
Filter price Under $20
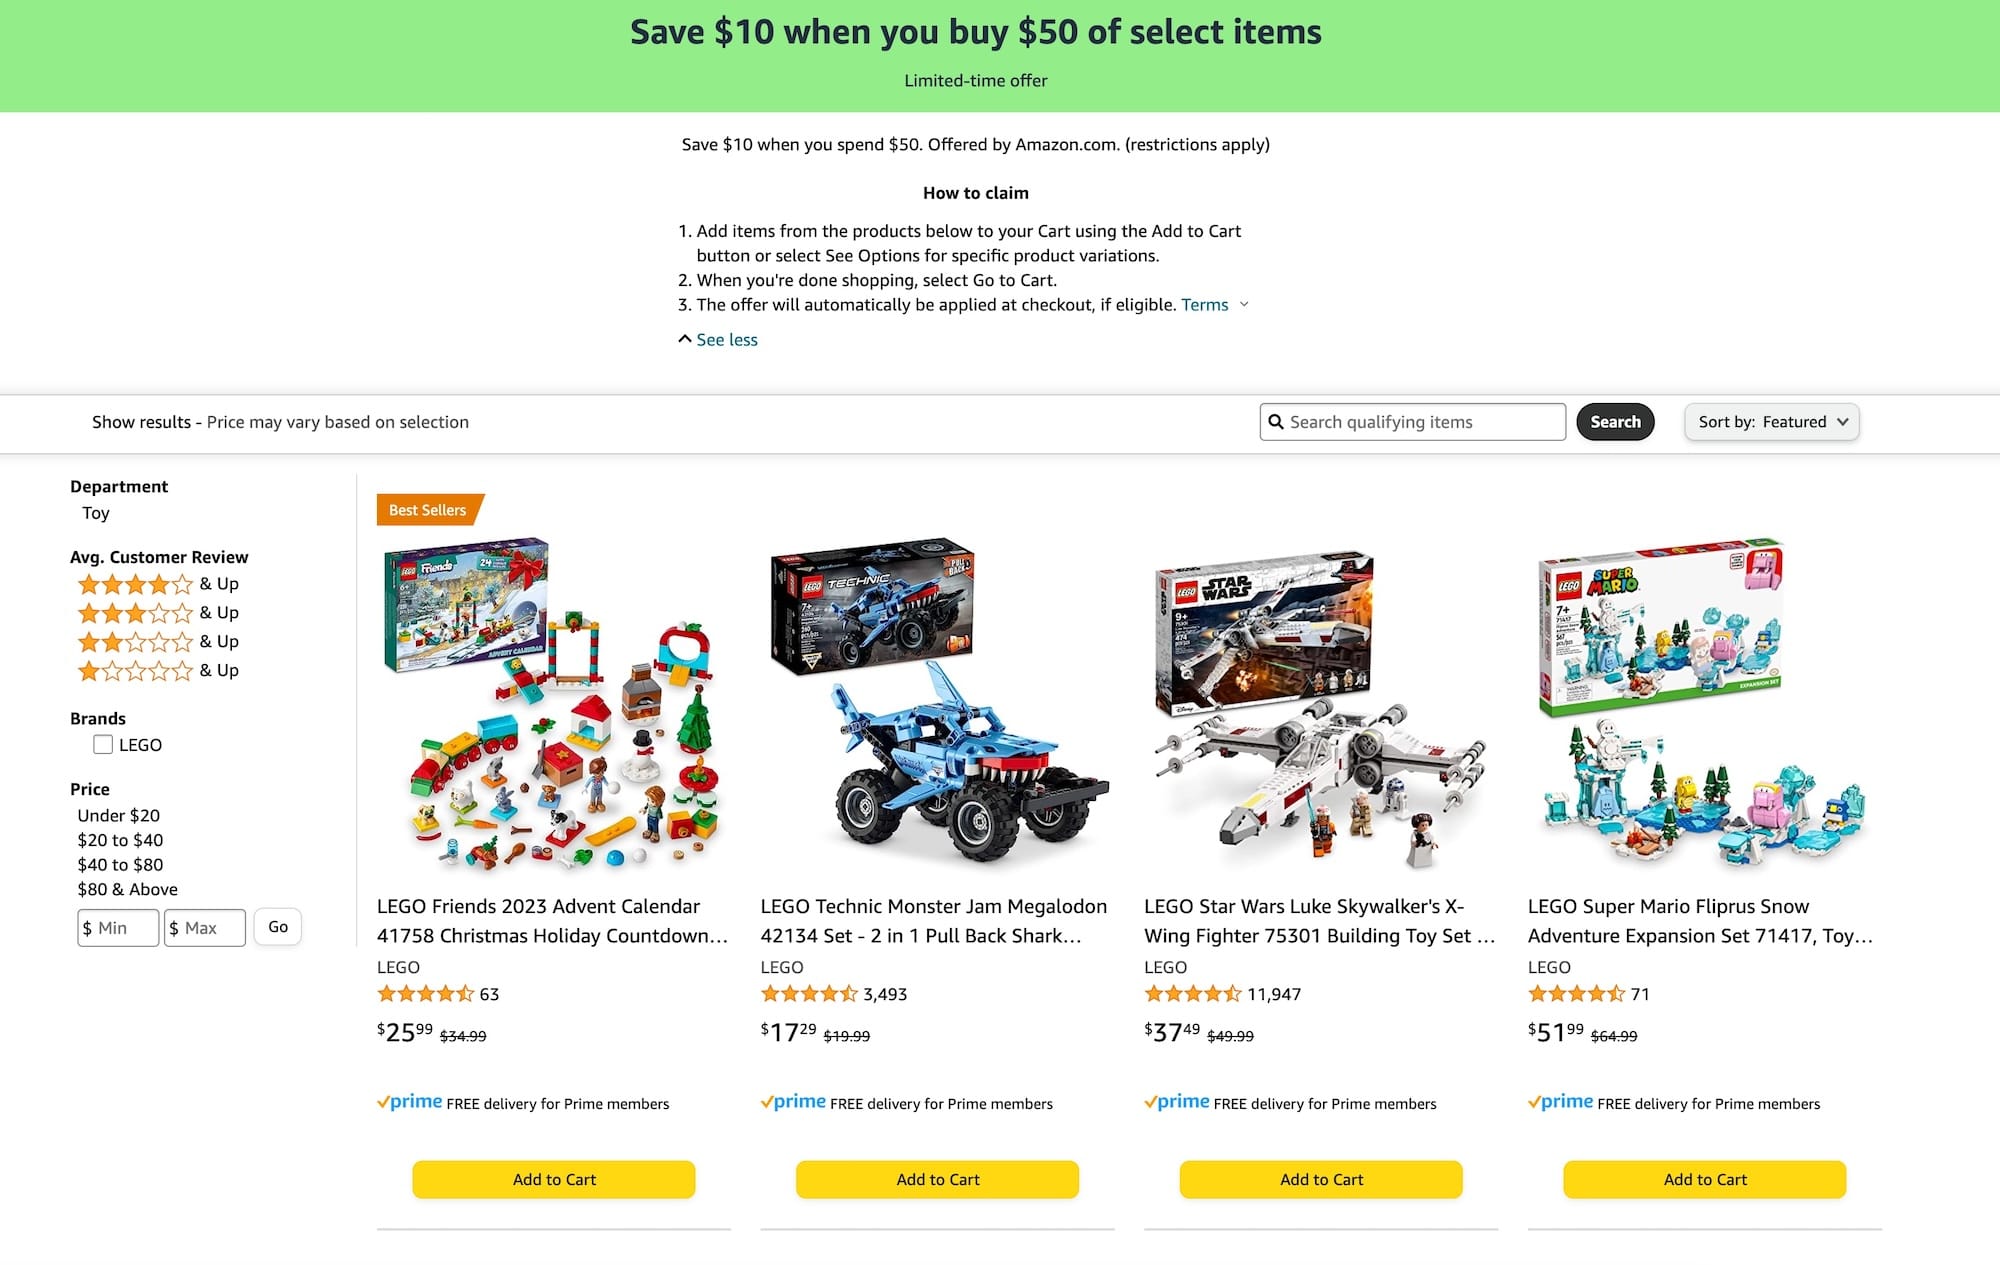coord(118,816)
